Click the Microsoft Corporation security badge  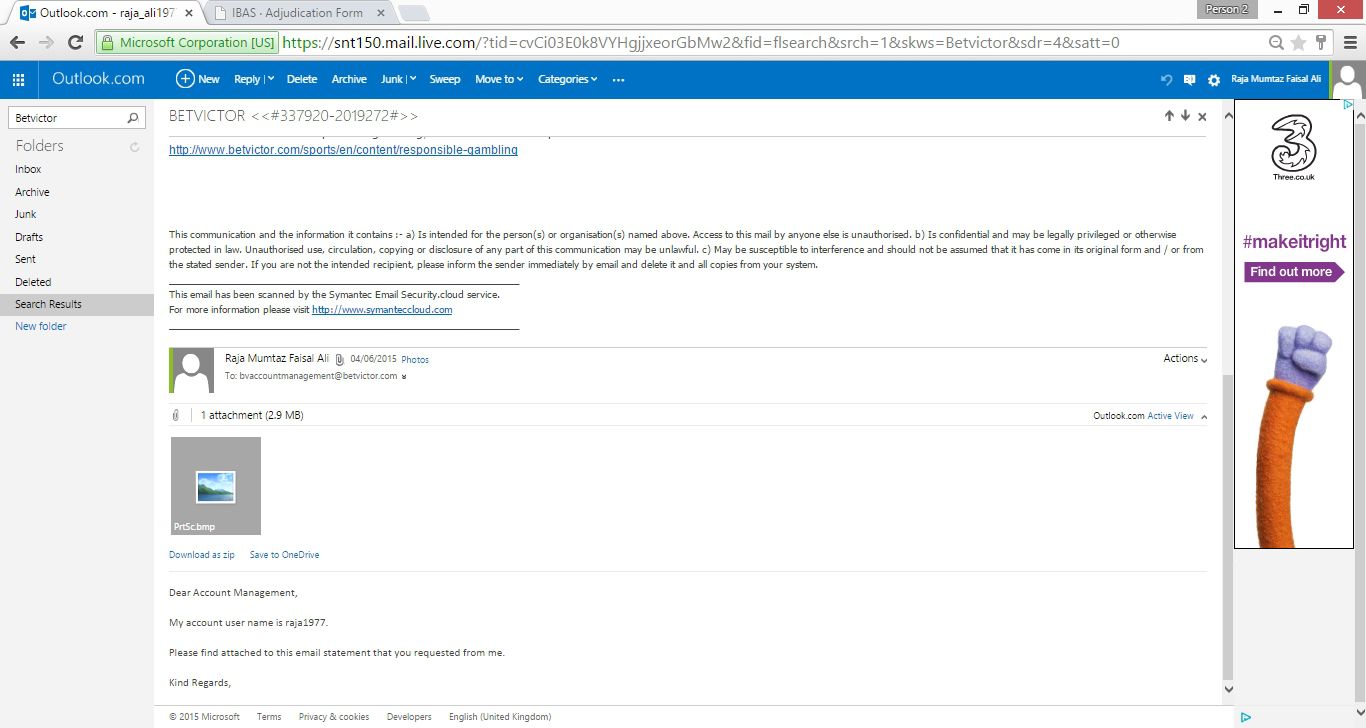189,43
